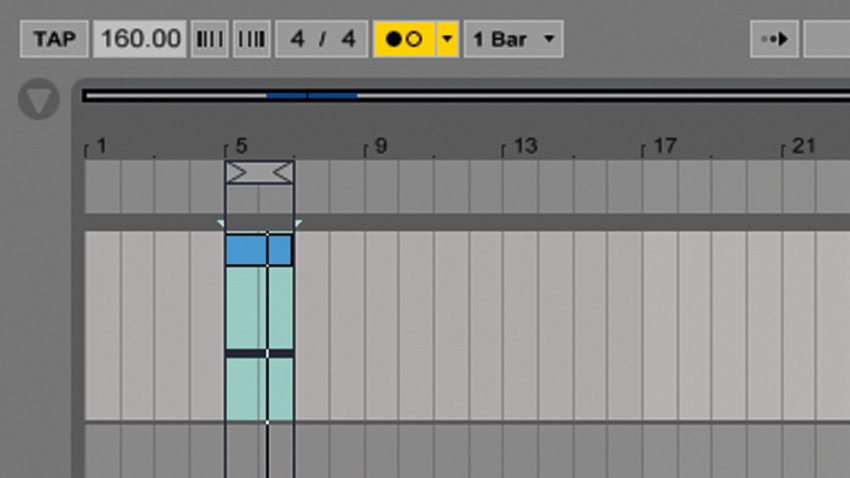Click the TAP tempo button
The height and width of the screenshot is (478, 850).
[54, 39]
